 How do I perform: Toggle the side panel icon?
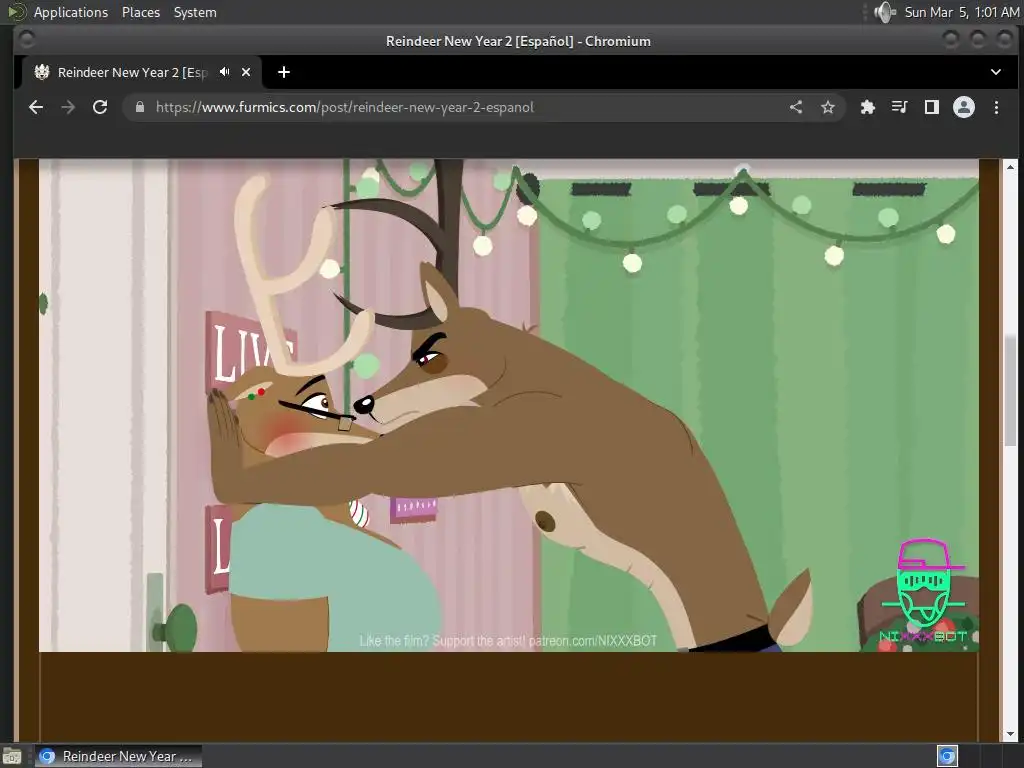coord(931,107)
